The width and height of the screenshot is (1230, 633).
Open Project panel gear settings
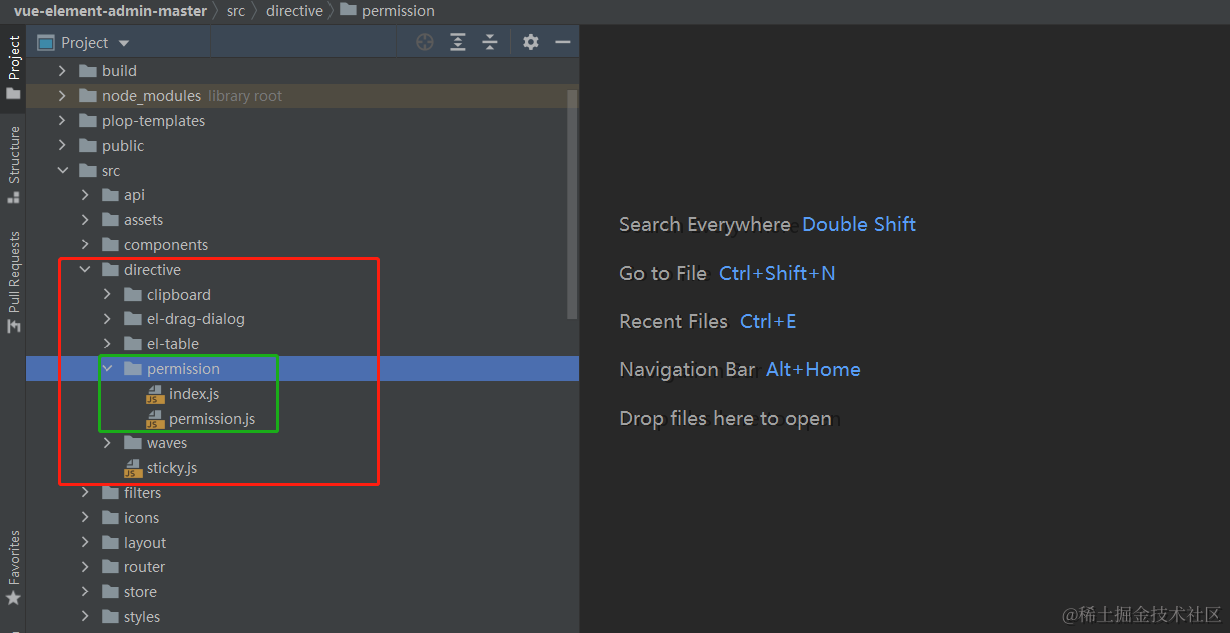pos(531,42)
